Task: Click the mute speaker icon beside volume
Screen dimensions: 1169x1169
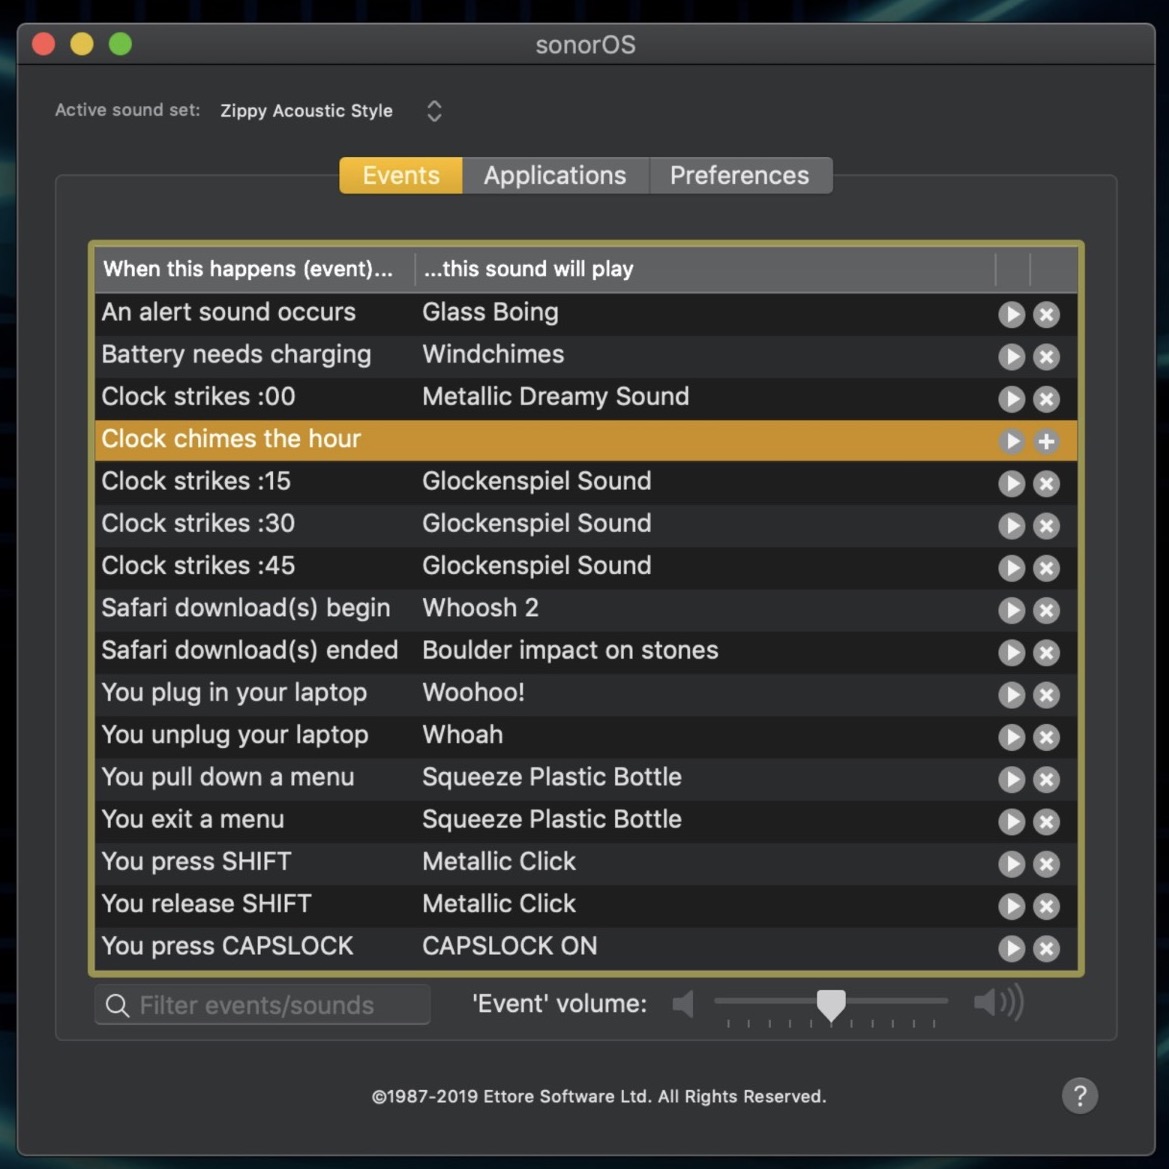Action: click(x=684, y=1003)
